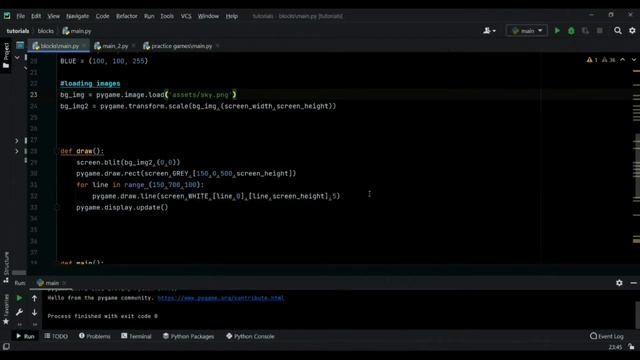This screenshot has height=360, width=640.
Task: Open the Code menu
Action: tap(102, 16)
